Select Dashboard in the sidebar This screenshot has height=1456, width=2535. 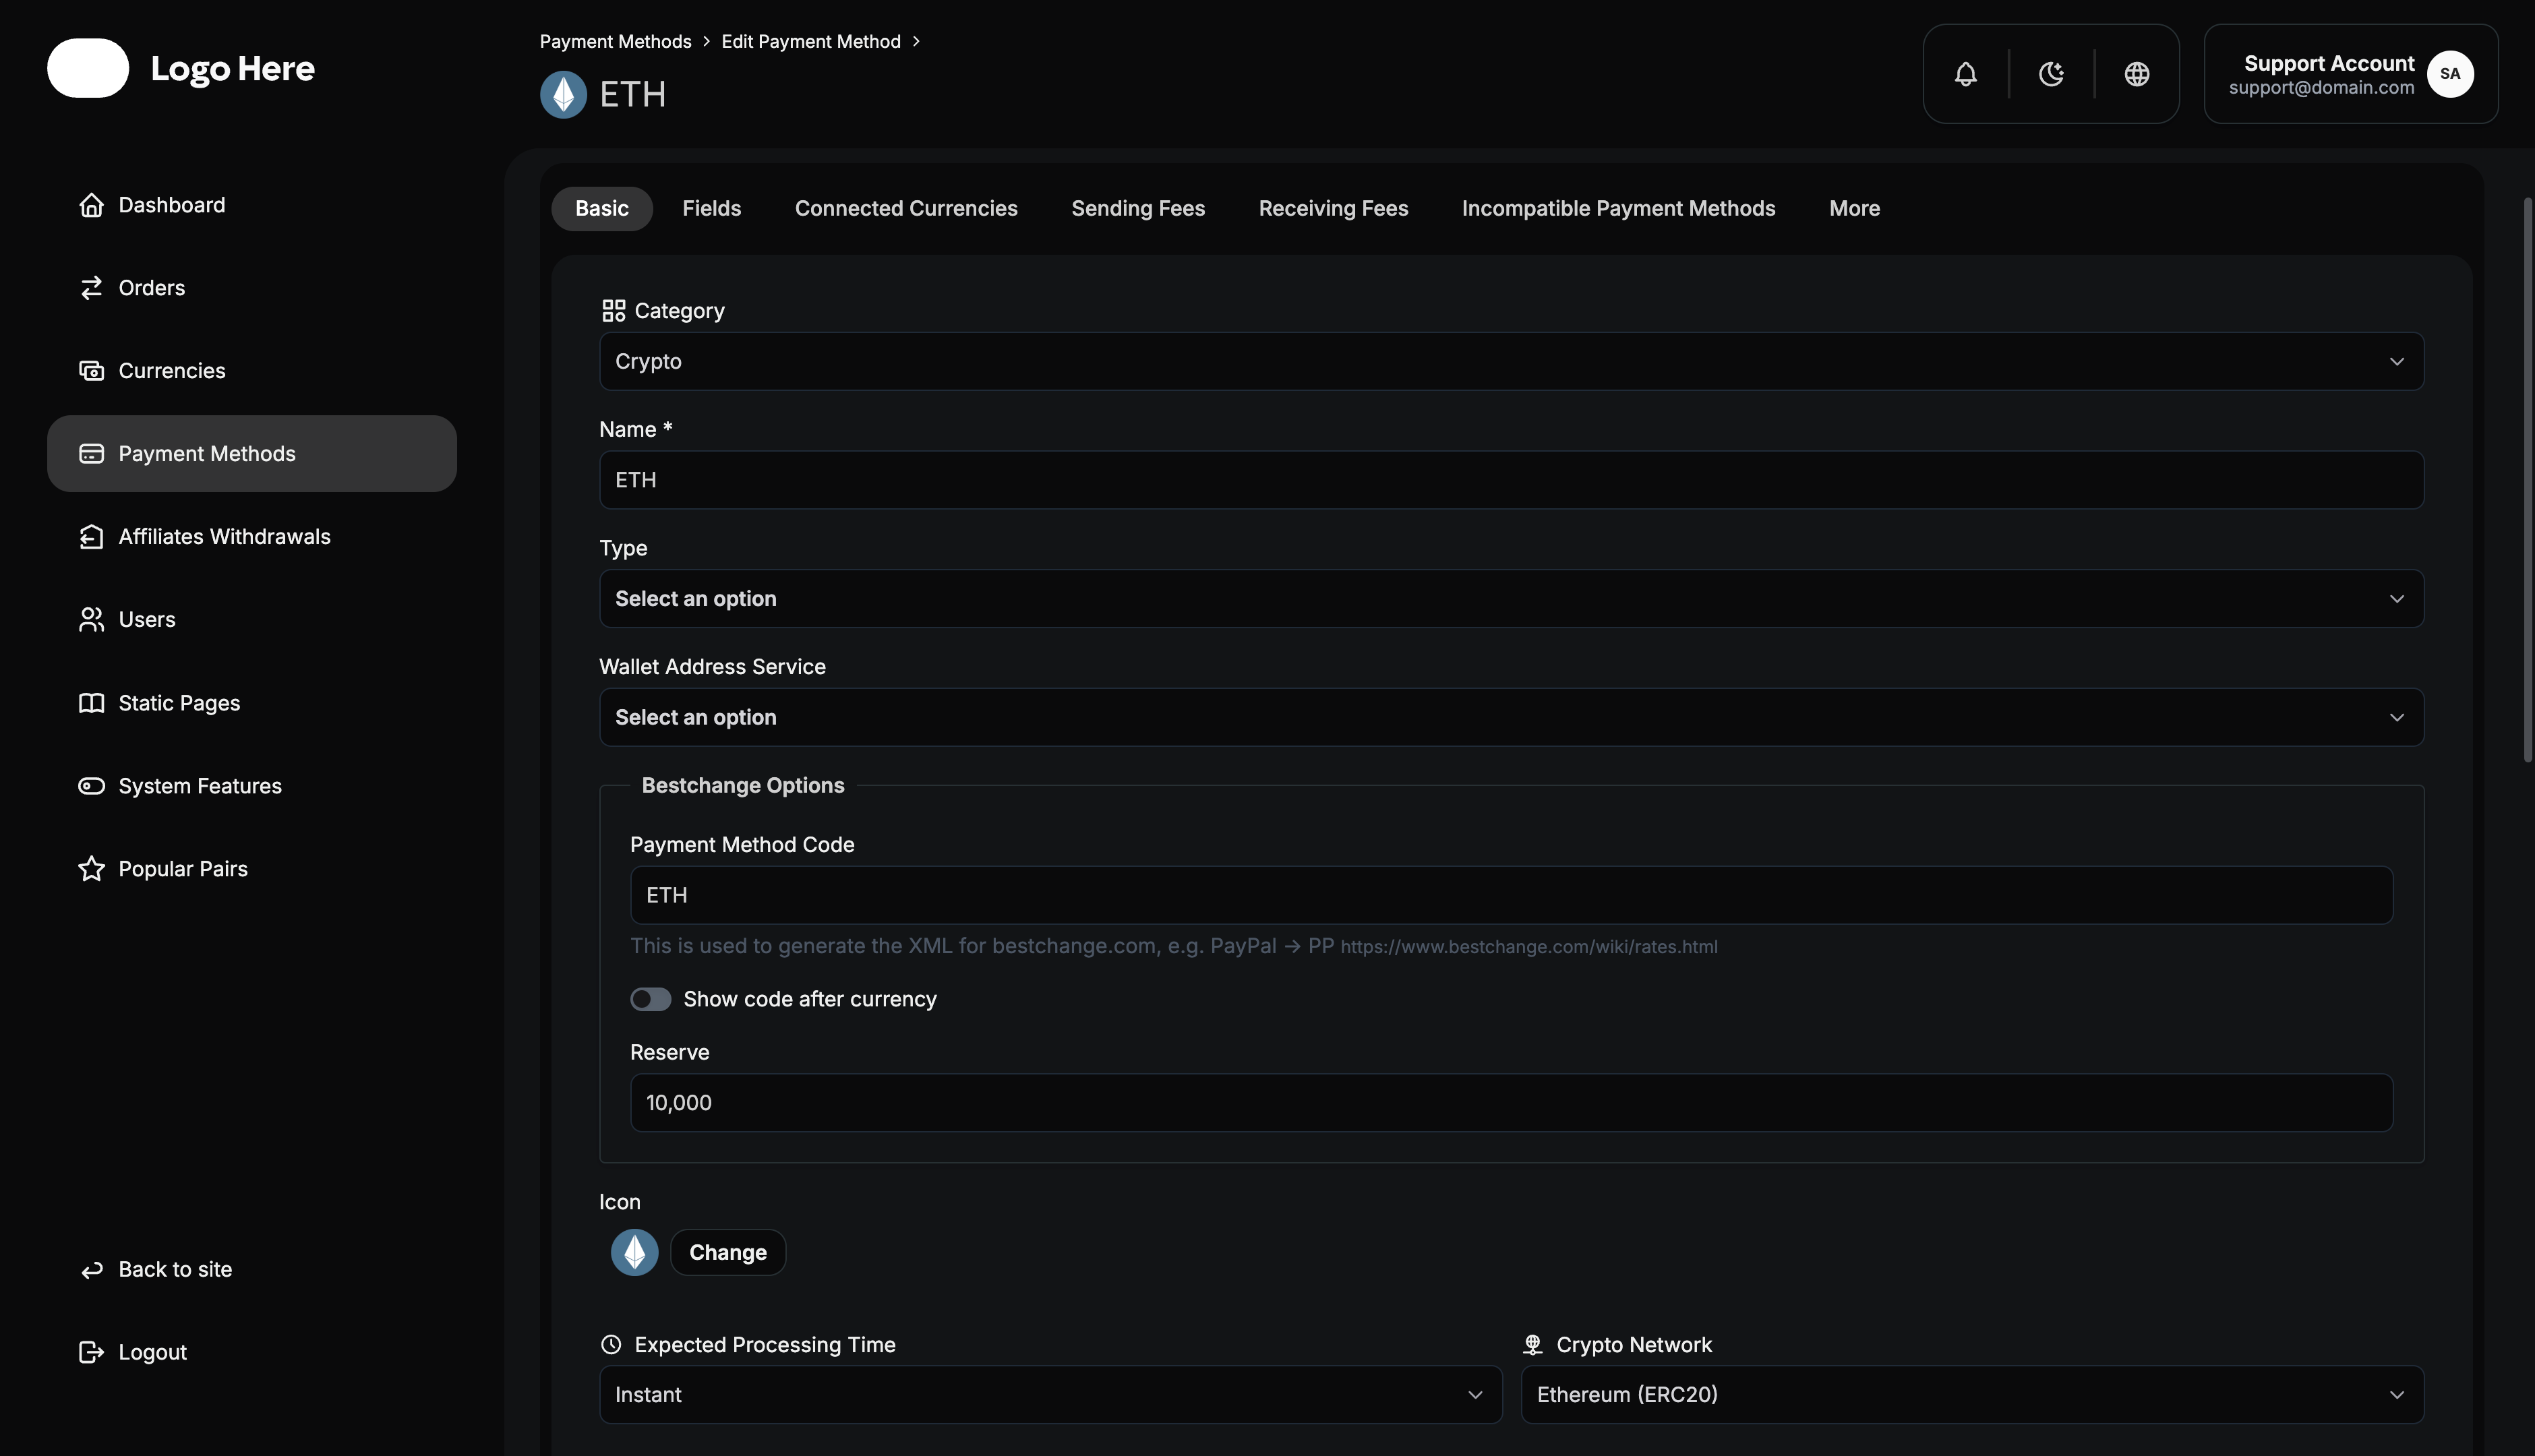pyautogui.click(x=171, y=205)
